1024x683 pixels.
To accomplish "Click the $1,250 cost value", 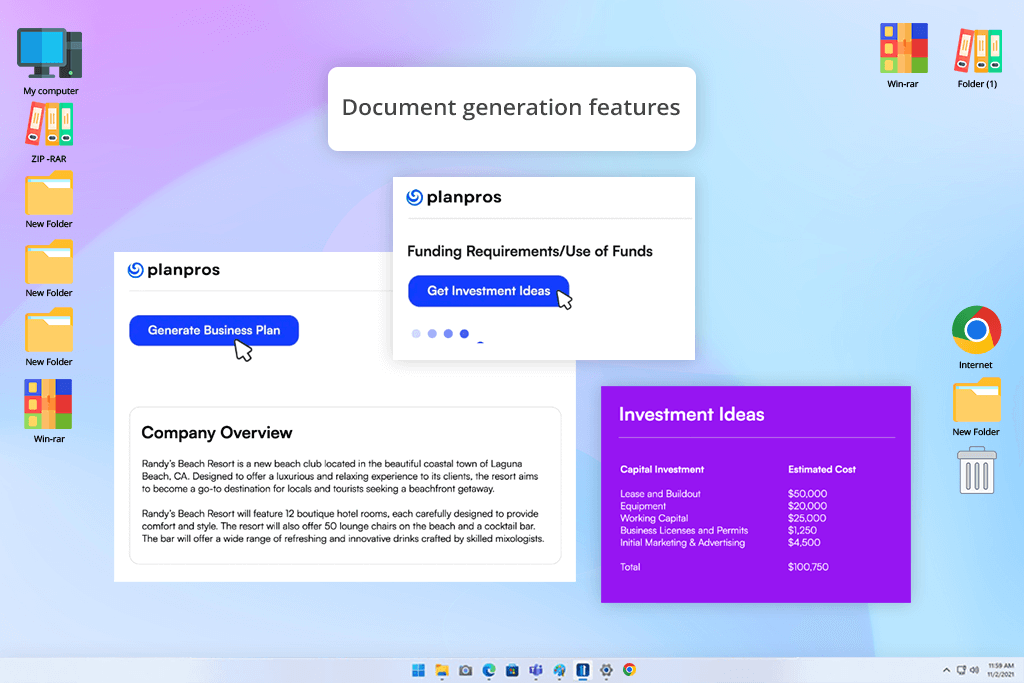I will click(802, 530).
